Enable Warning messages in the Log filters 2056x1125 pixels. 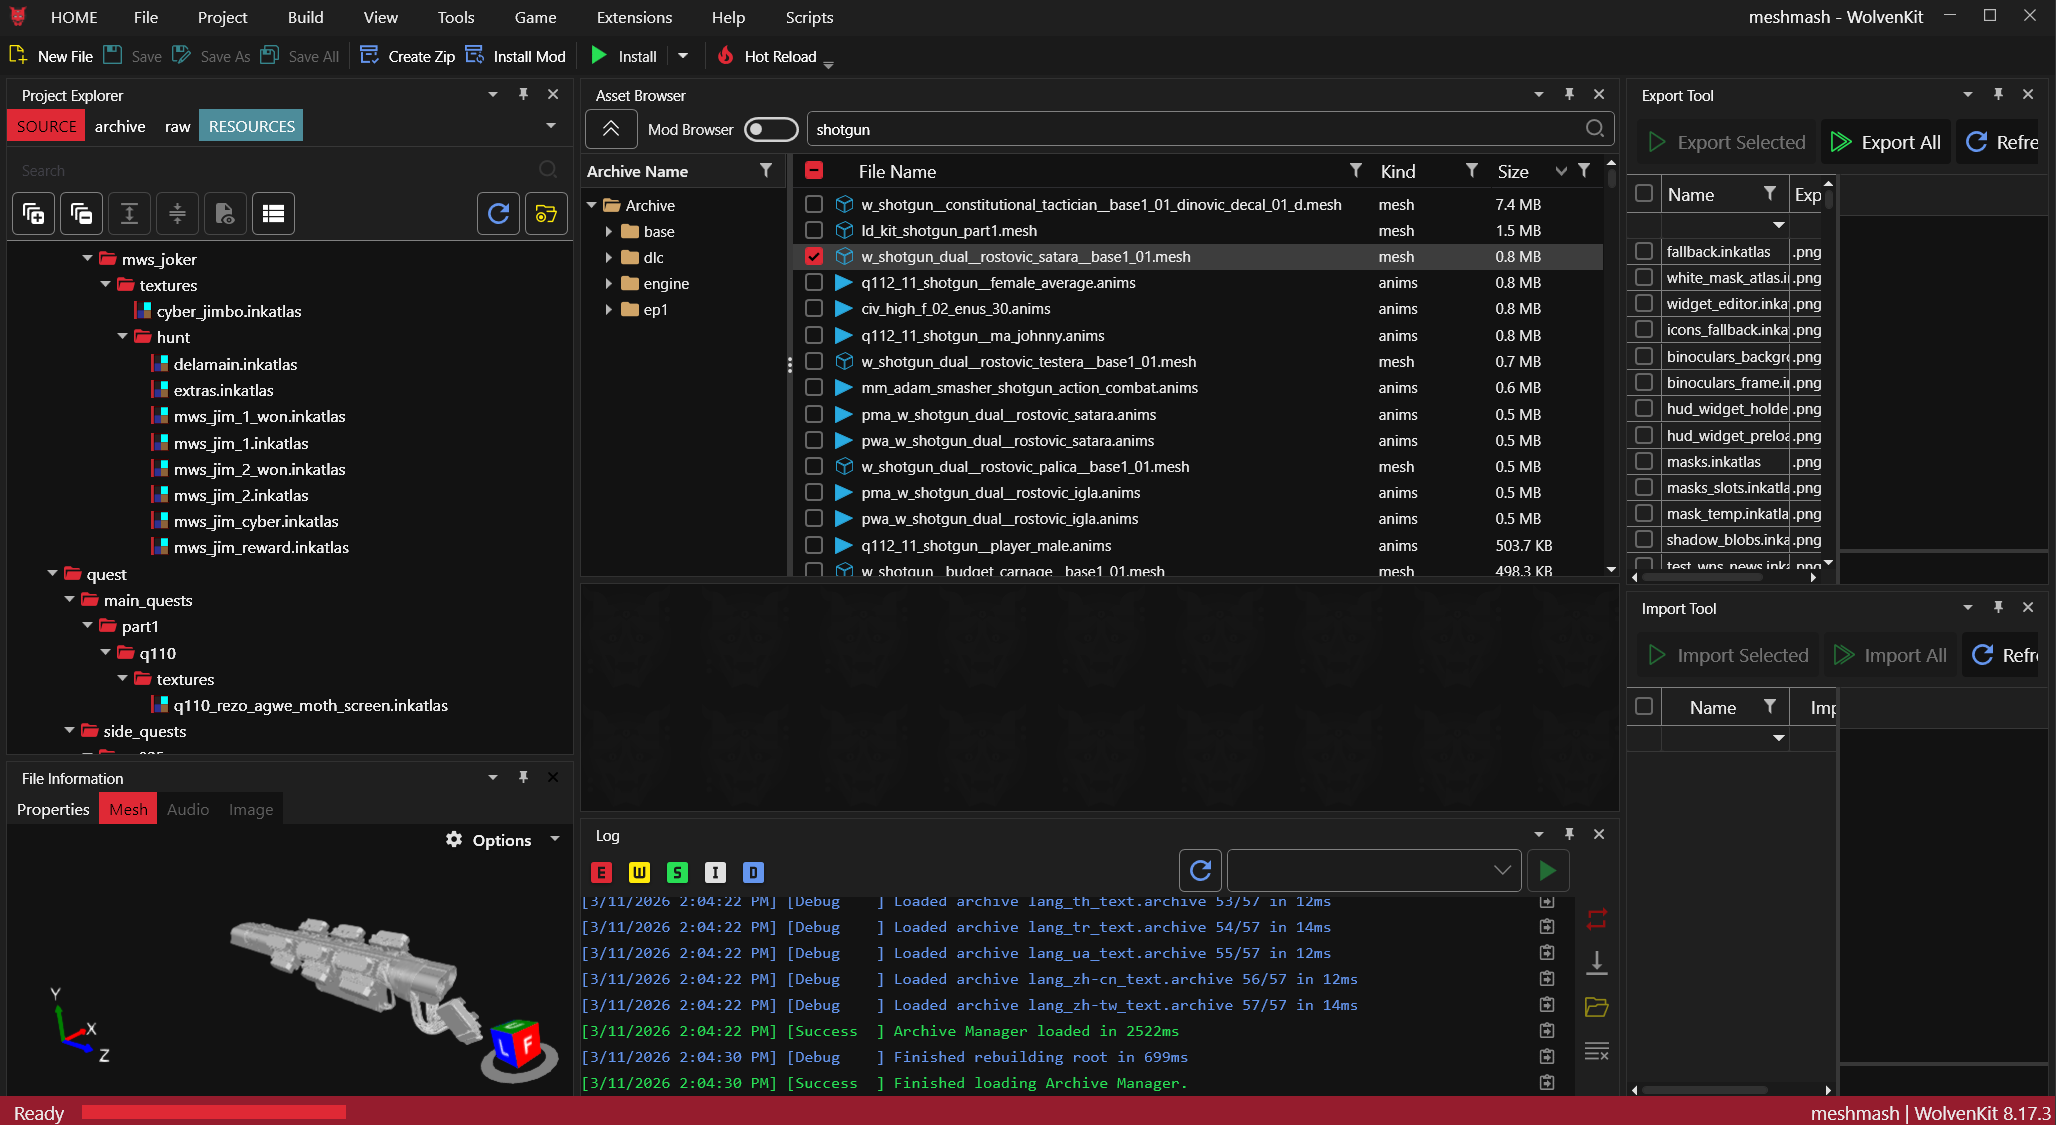click(x=639, y=872)
